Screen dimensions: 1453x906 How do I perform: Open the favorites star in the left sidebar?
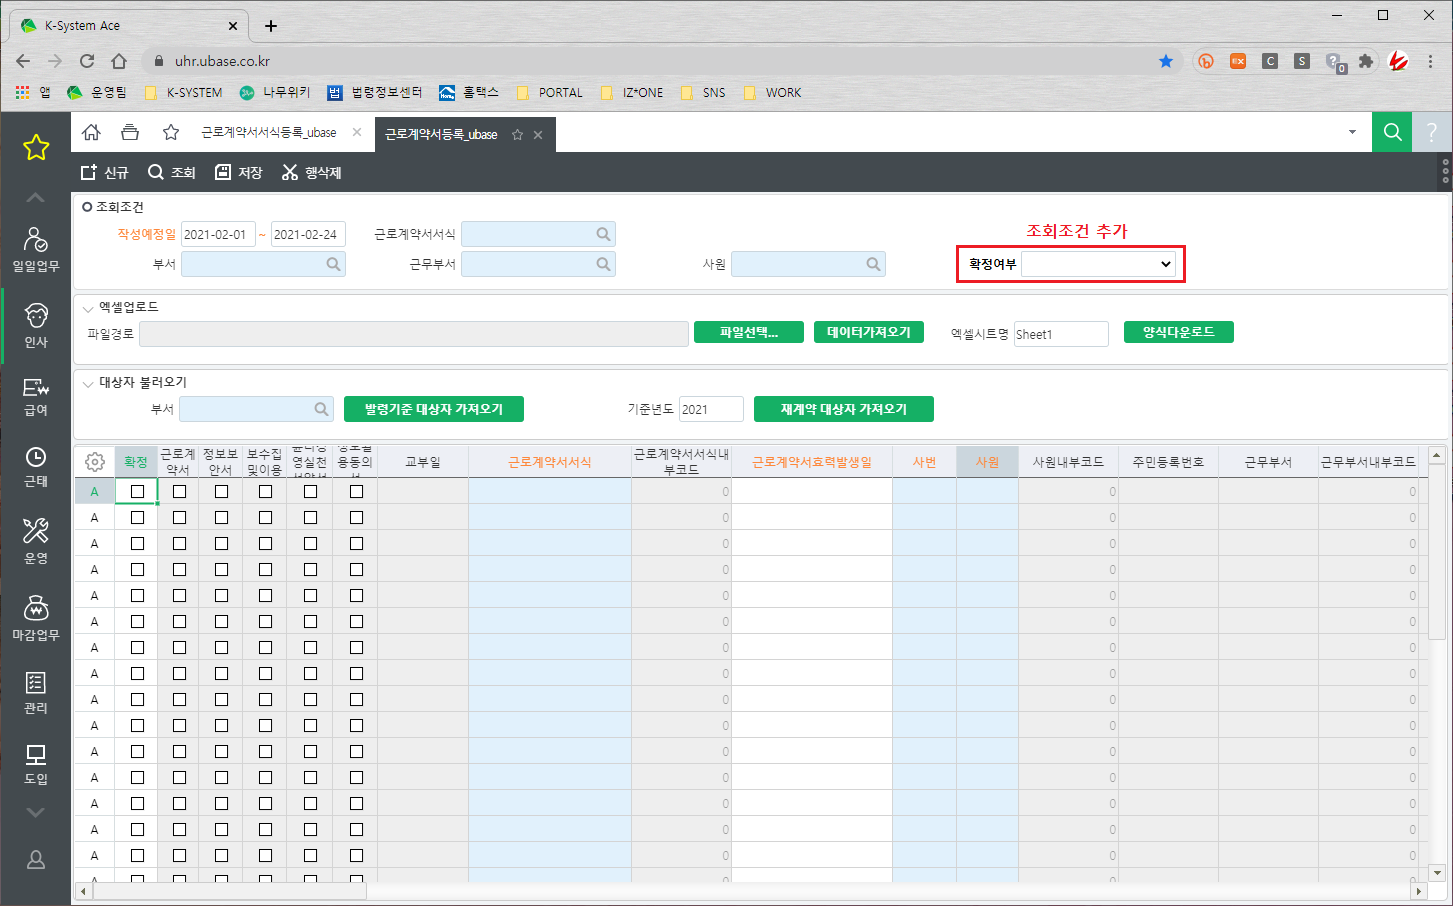(36, 148)
